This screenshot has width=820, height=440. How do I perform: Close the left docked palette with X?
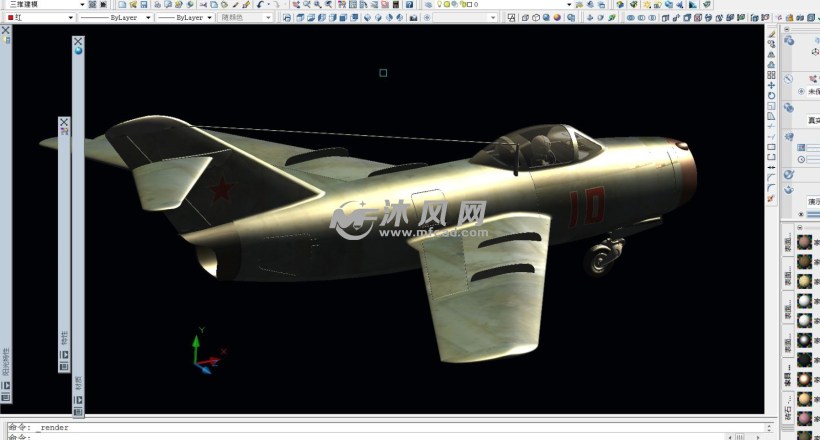(x=5, y=30)
